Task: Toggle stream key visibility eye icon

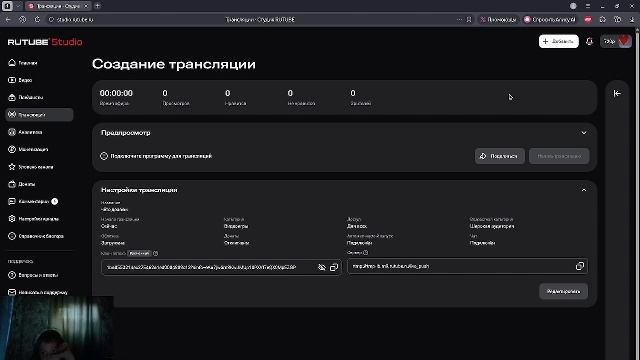Action: coord(322,267)
